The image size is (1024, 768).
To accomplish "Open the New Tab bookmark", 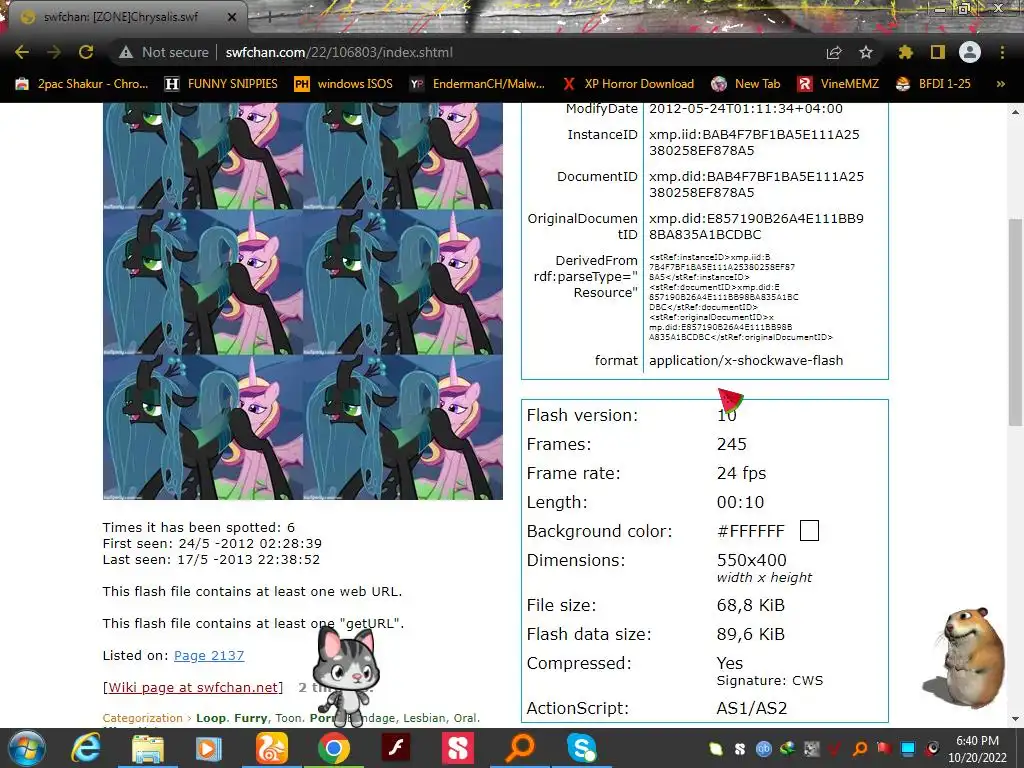I will click(x=746, y=84).
